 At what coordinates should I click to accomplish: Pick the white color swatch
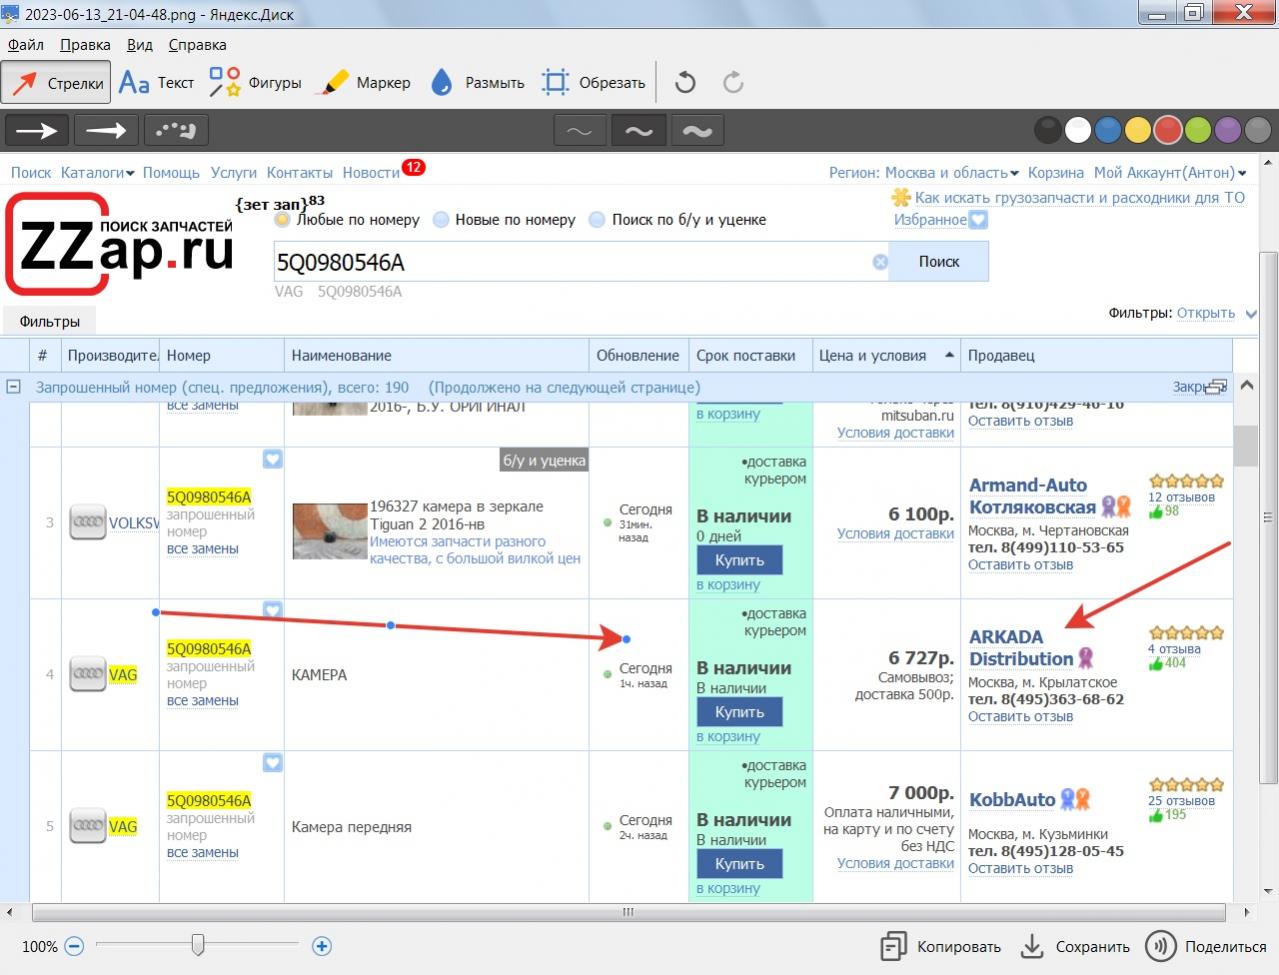1077,130
